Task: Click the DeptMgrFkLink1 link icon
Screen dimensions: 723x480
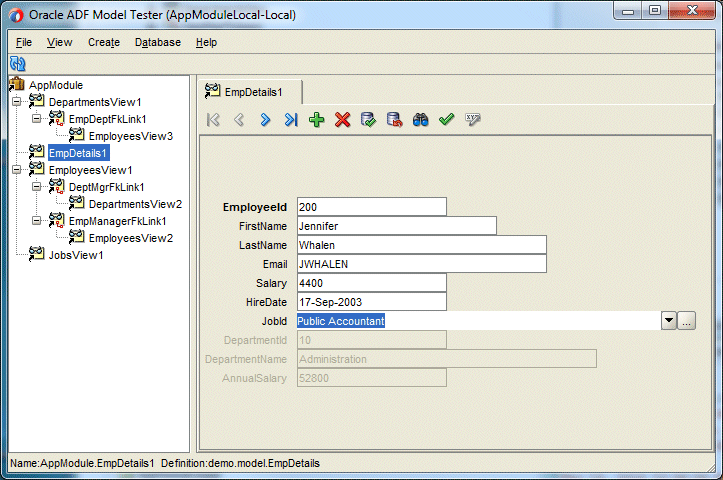Action: (57, 186)
